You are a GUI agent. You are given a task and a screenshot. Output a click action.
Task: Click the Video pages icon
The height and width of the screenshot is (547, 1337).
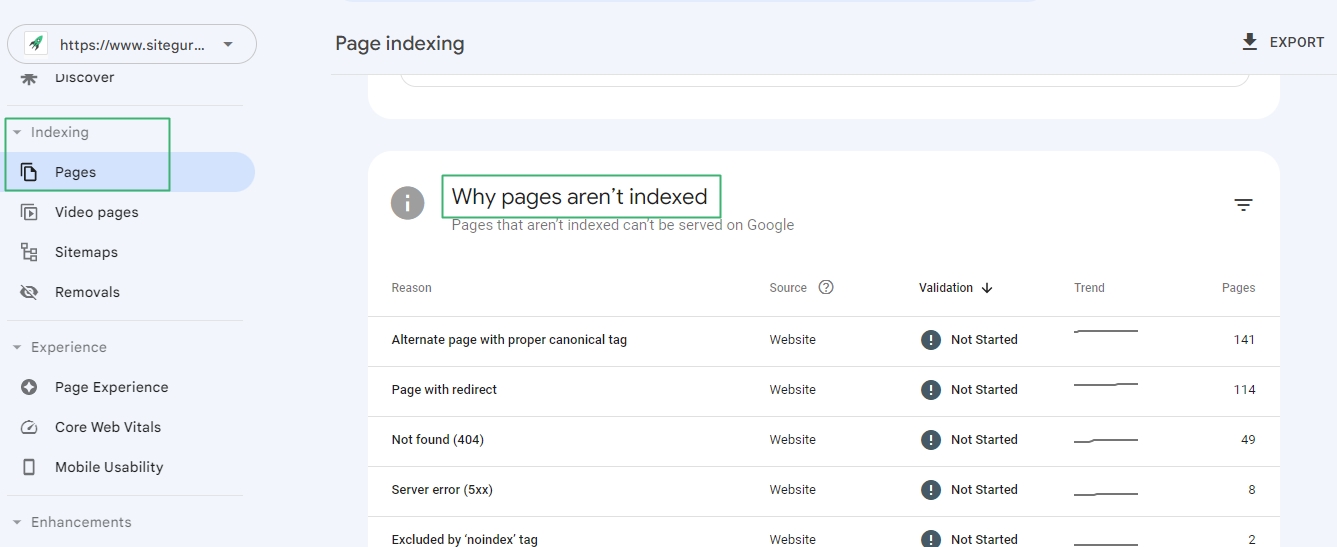tap(29, 212)
